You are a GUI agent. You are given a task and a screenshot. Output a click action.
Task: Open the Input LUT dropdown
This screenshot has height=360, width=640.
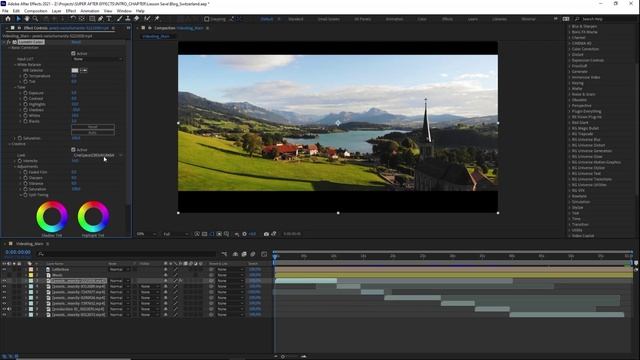(x=98, y=59)
